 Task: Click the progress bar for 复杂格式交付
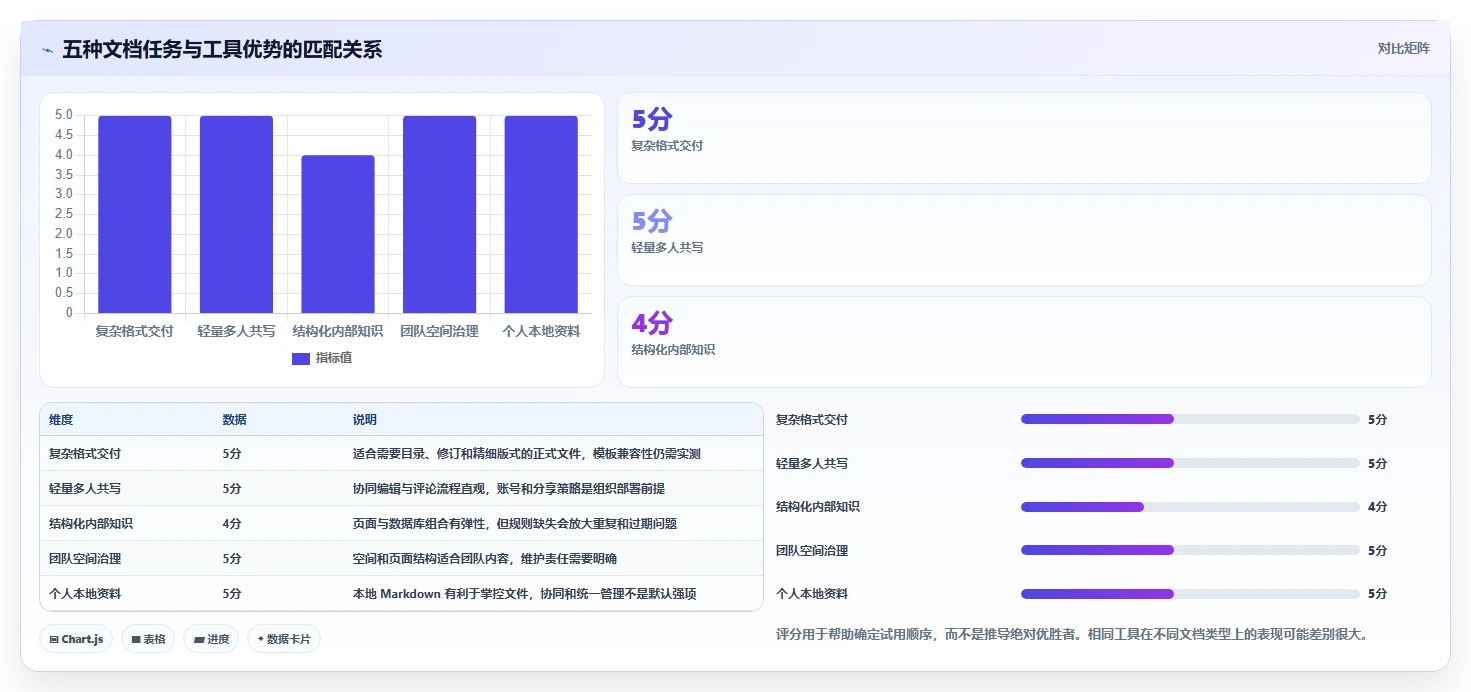[1190, 420]
